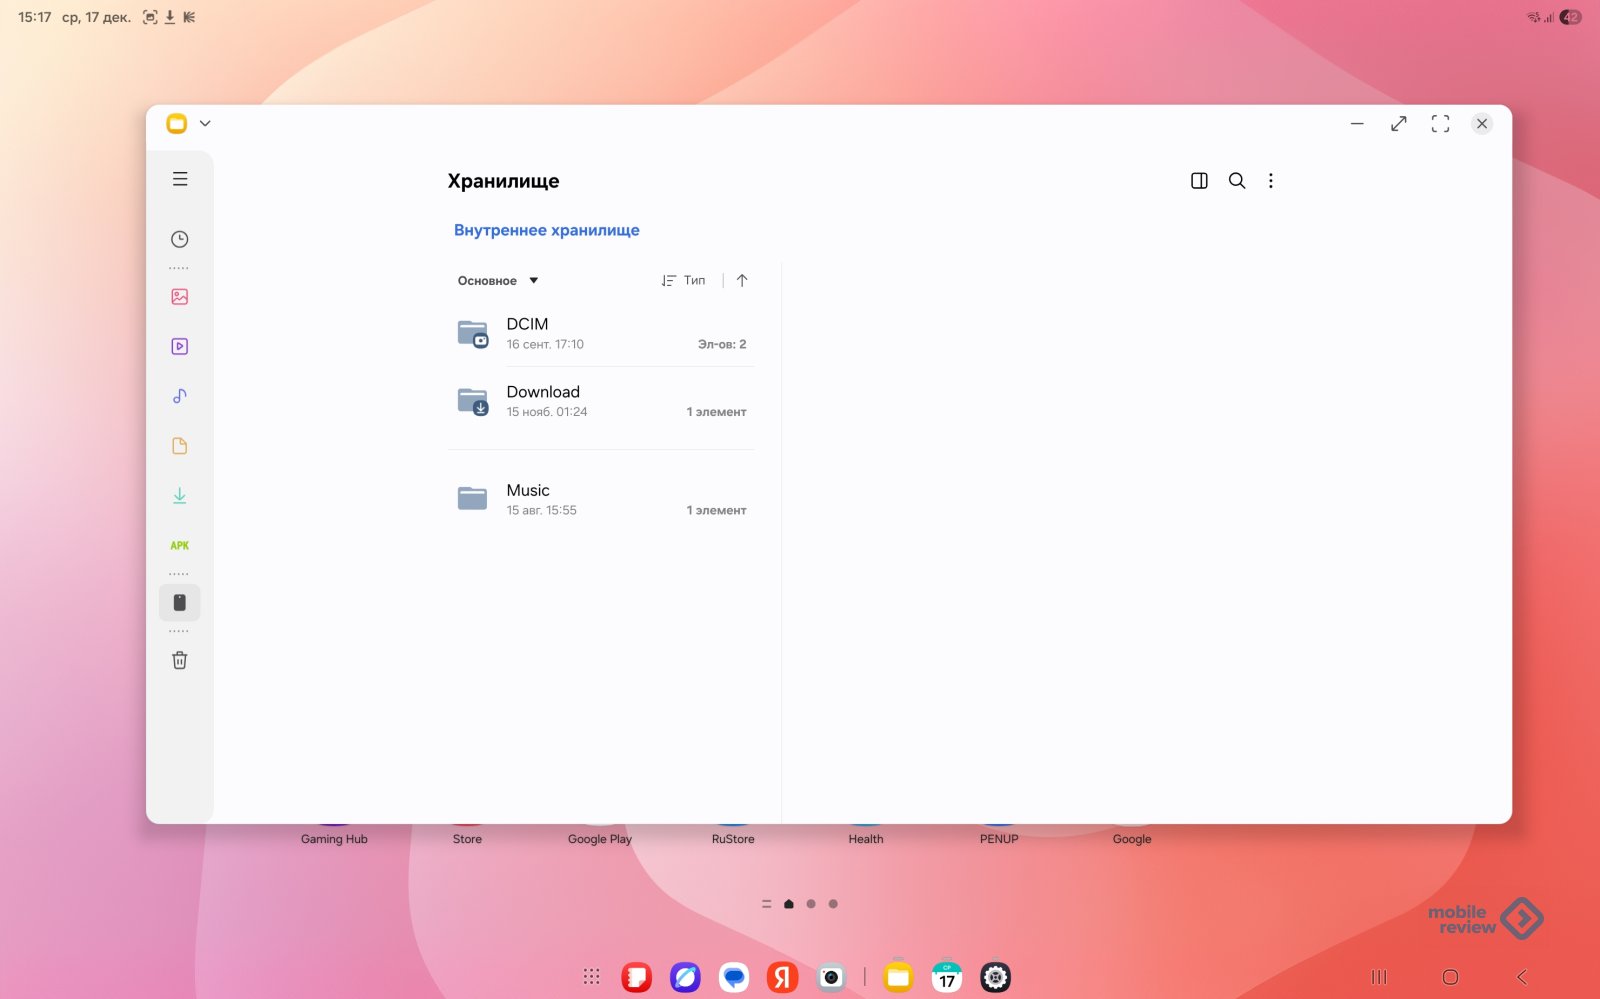Open the Trash bin in sidebar

coord(180,660)
